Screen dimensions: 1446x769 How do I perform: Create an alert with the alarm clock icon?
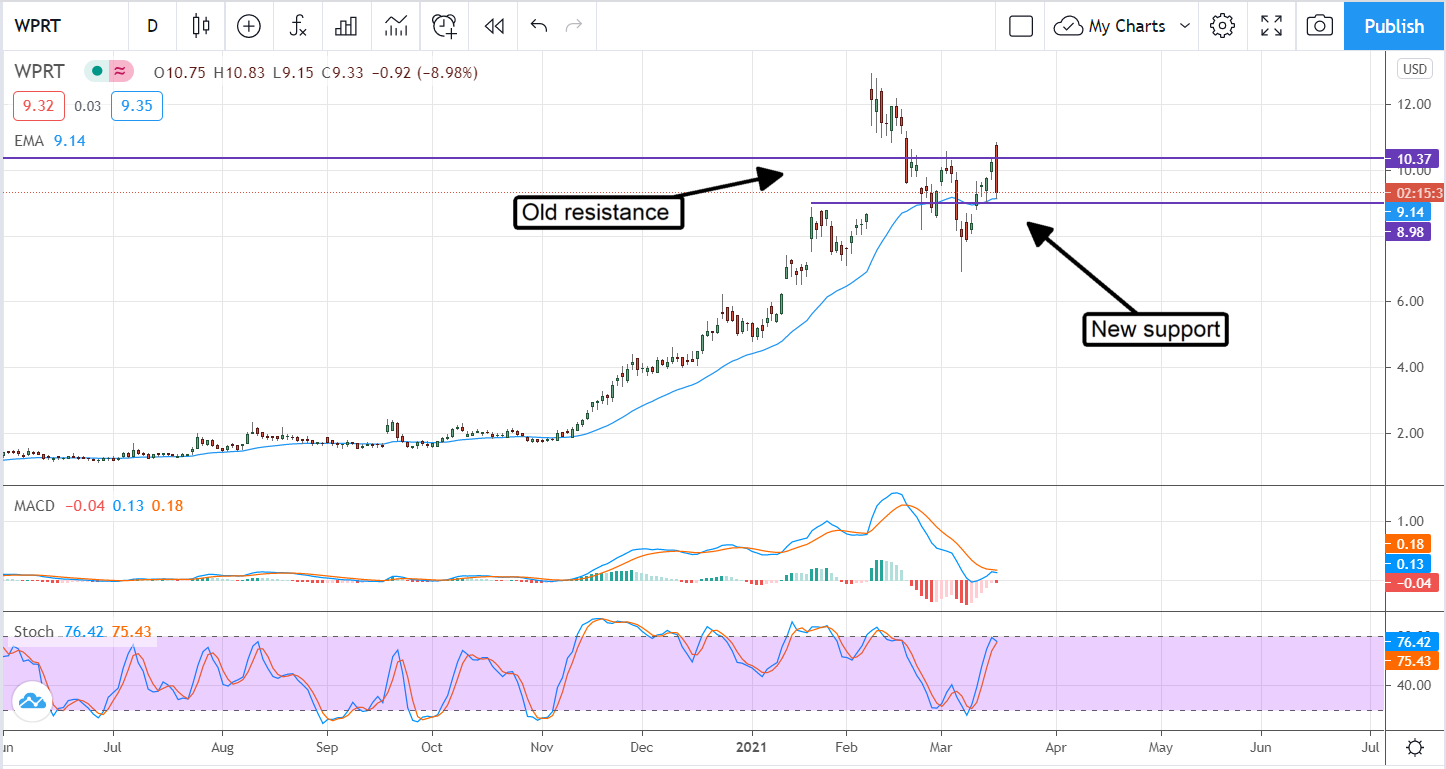click(444, 26)
